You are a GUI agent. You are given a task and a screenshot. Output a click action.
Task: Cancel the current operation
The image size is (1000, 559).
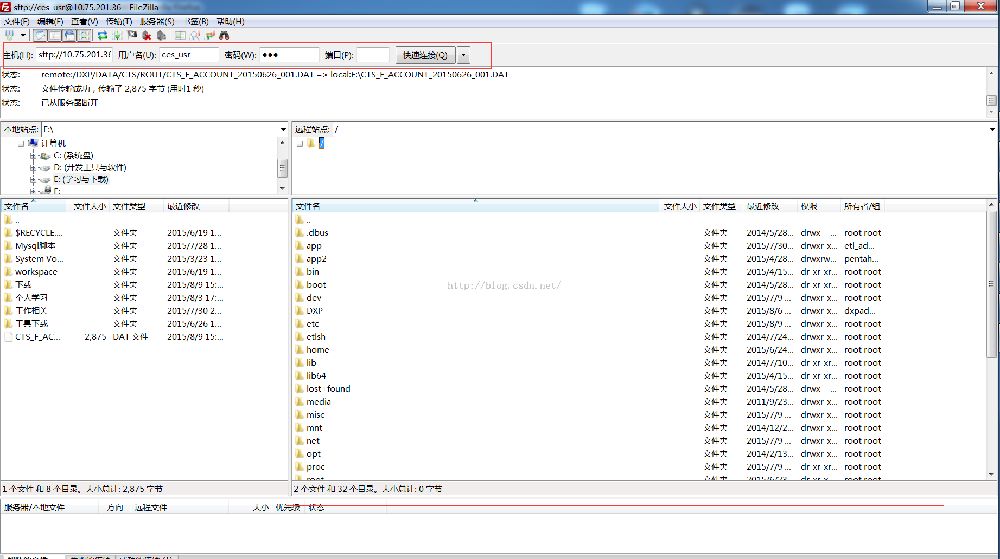[132, 35]
